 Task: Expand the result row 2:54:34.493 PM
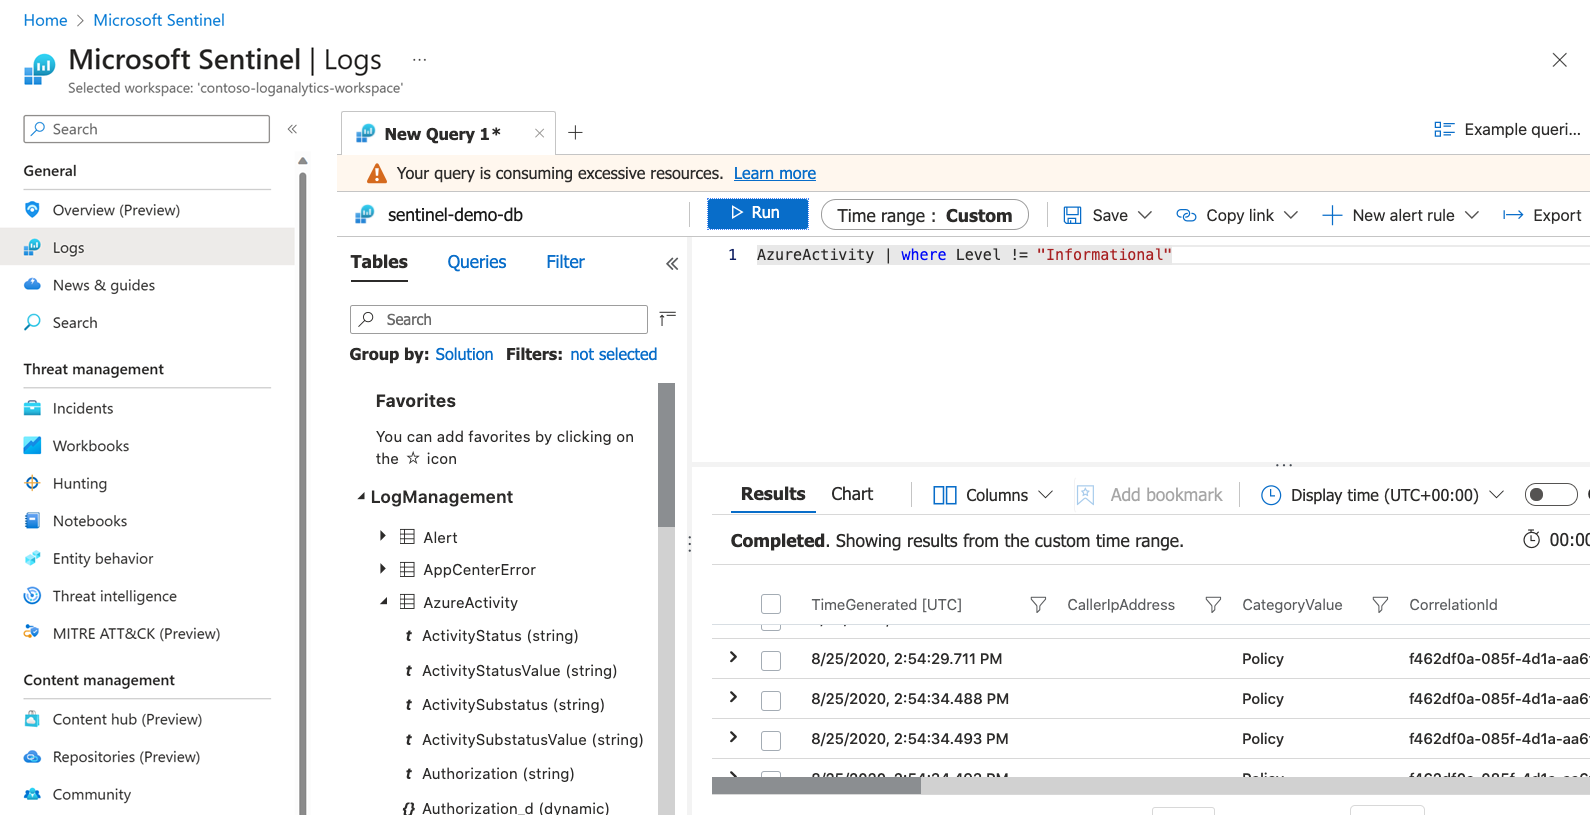pos(733,737)
